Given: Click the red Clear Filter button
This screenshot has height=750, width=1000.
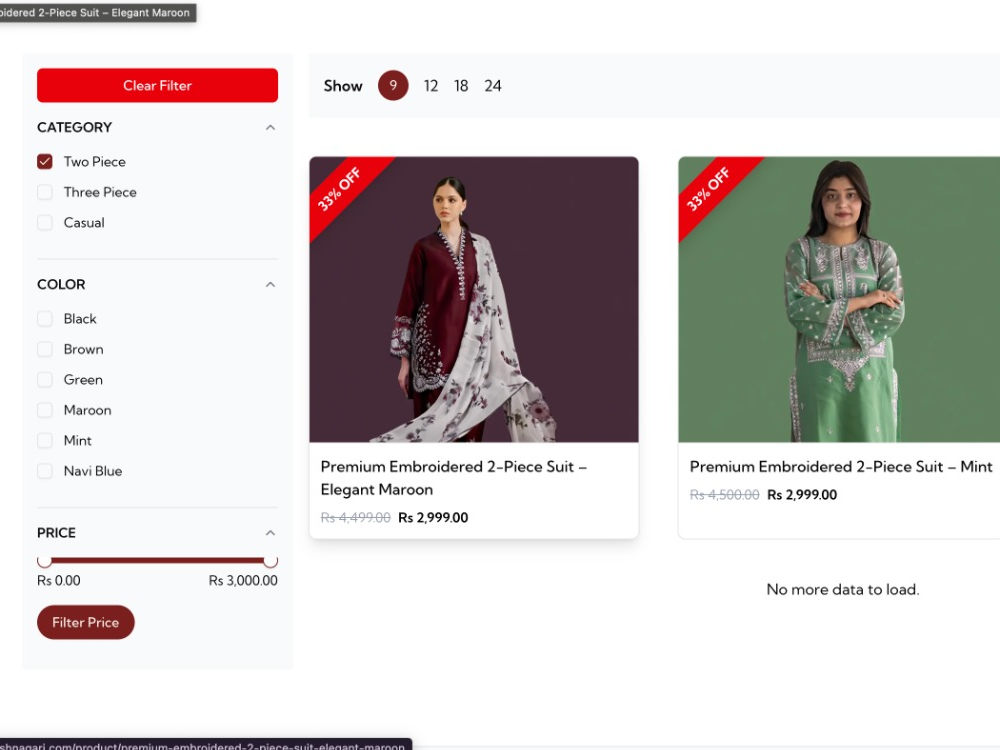Looking at the screenshot, I should (x=158, y=85).
